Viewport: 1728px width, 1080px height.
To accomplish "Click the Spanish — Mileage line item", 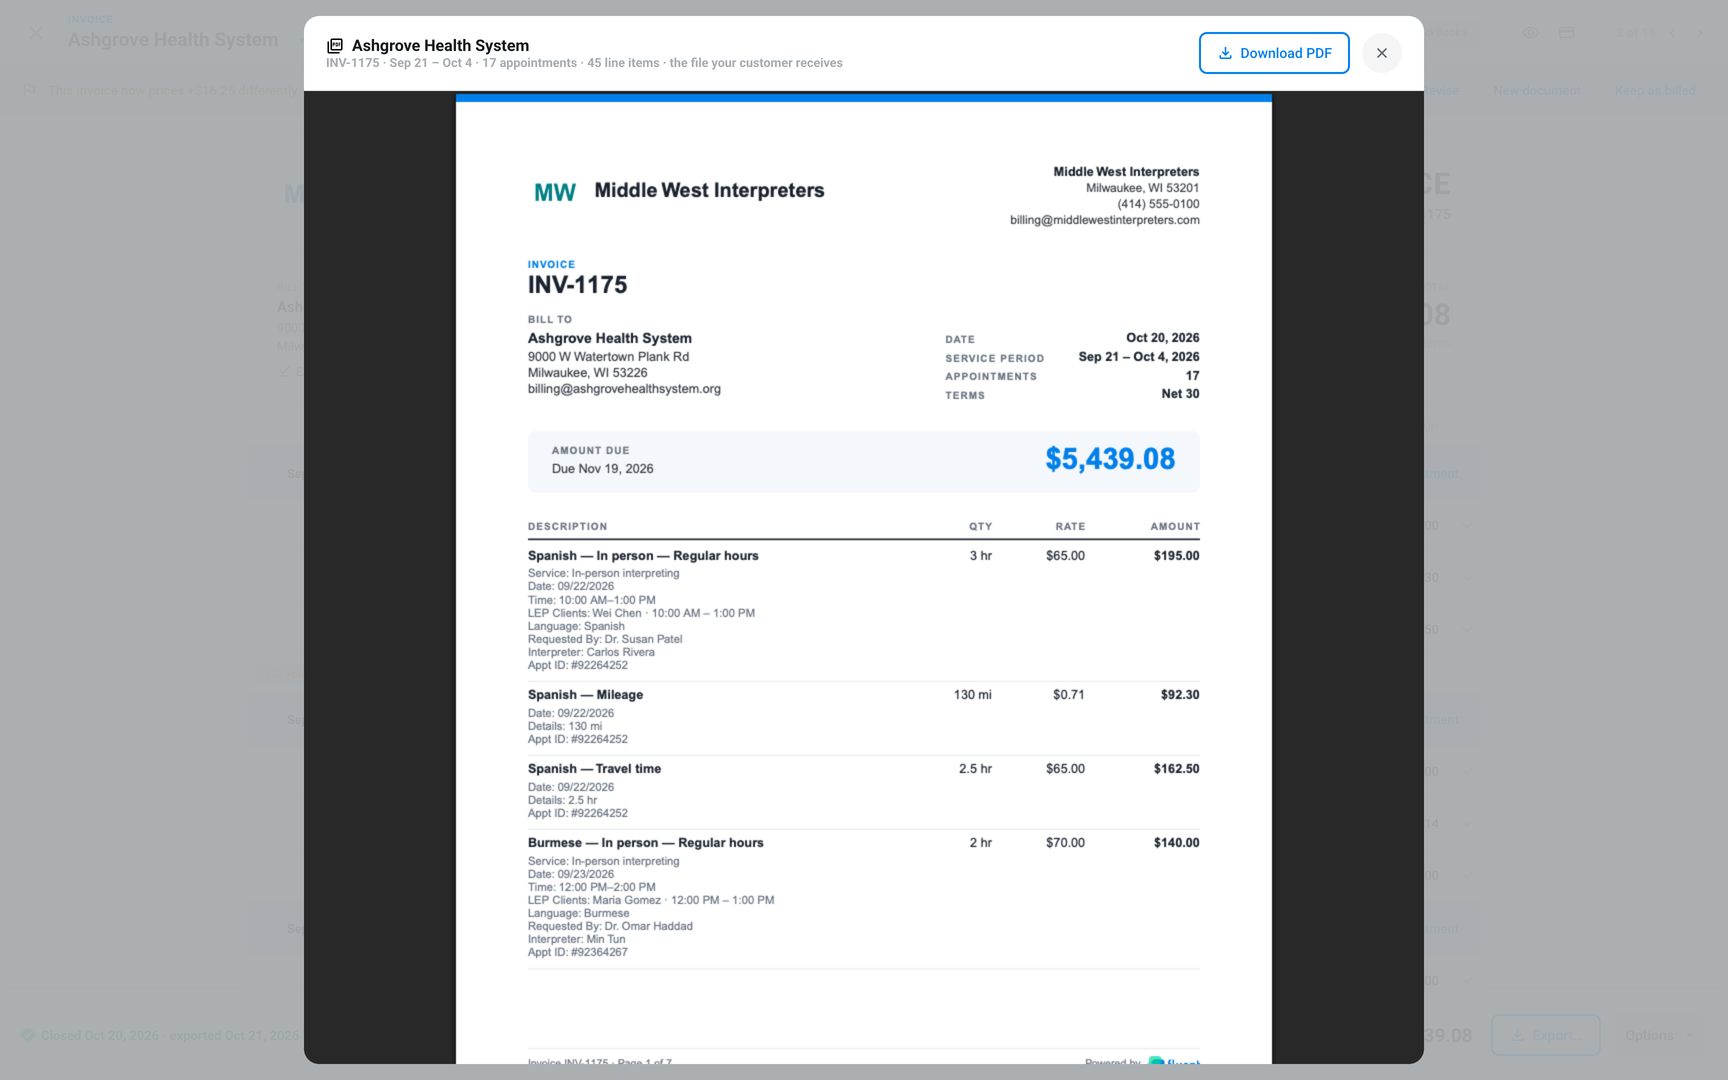I will [585, 695].
